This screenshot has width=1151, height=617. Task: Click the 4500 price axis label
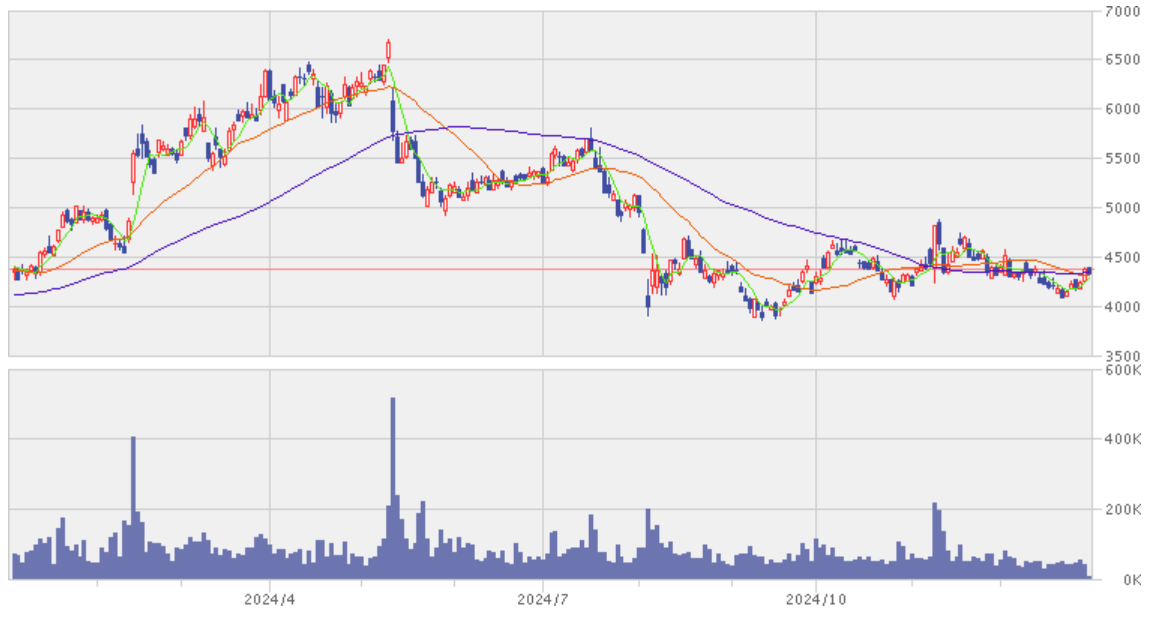tap(1121, 258)
